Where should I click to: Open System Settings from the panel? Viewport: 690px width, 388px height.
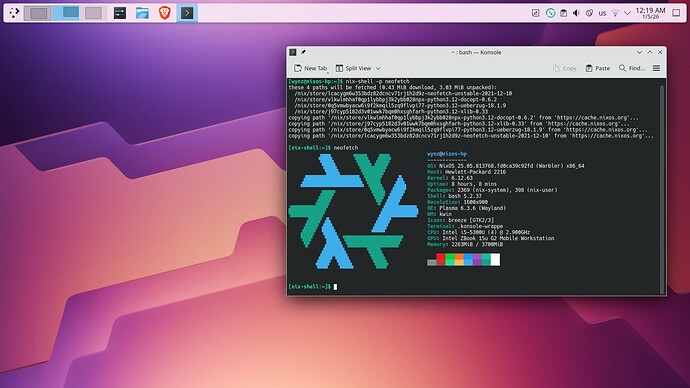[x=120, y=13]
